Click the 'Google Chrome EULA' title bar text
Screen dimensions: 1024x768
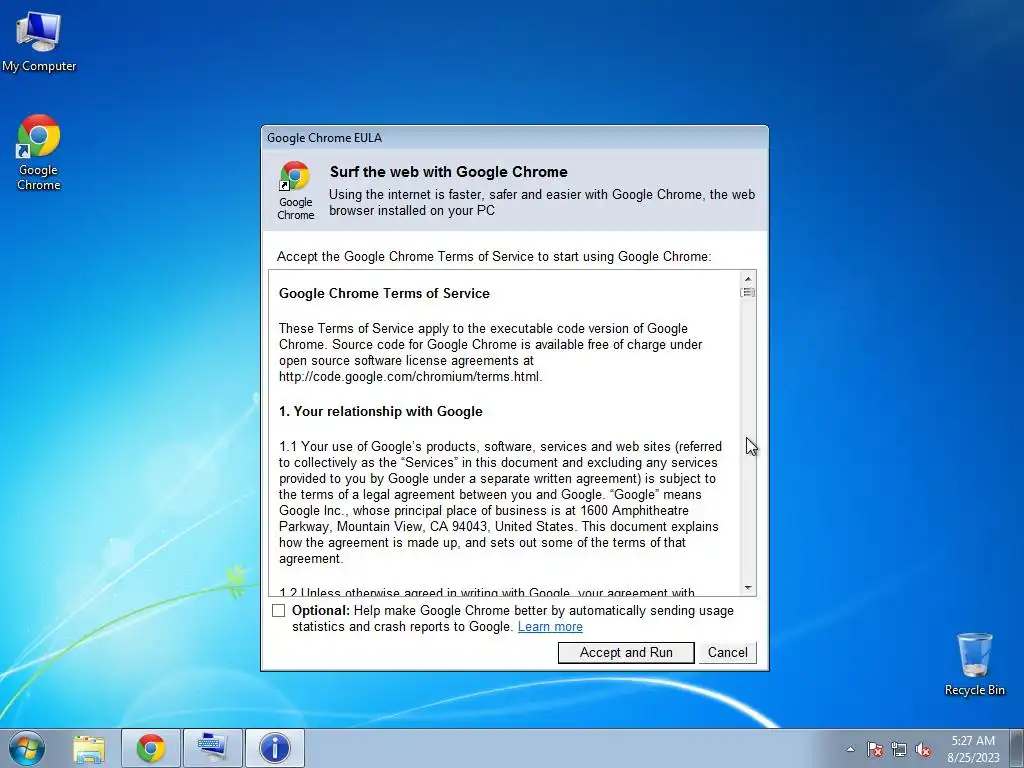point(325,138)
